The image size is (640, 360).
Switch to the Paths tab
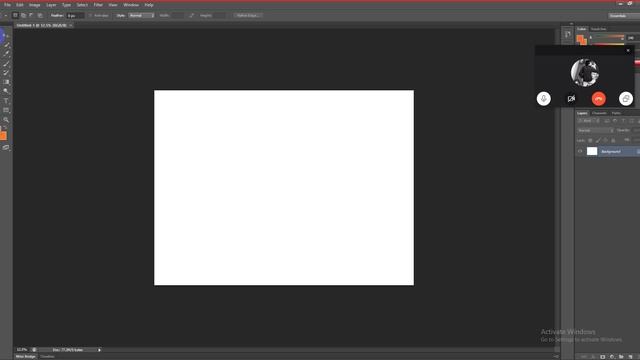616,113
